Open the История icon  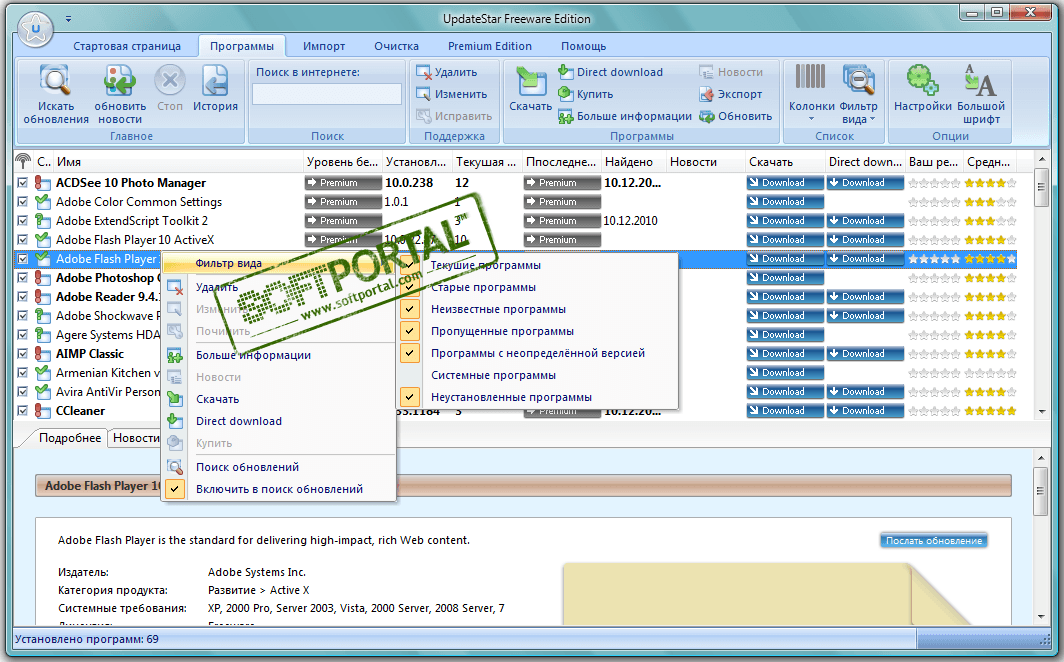click(x=215, y=81)
